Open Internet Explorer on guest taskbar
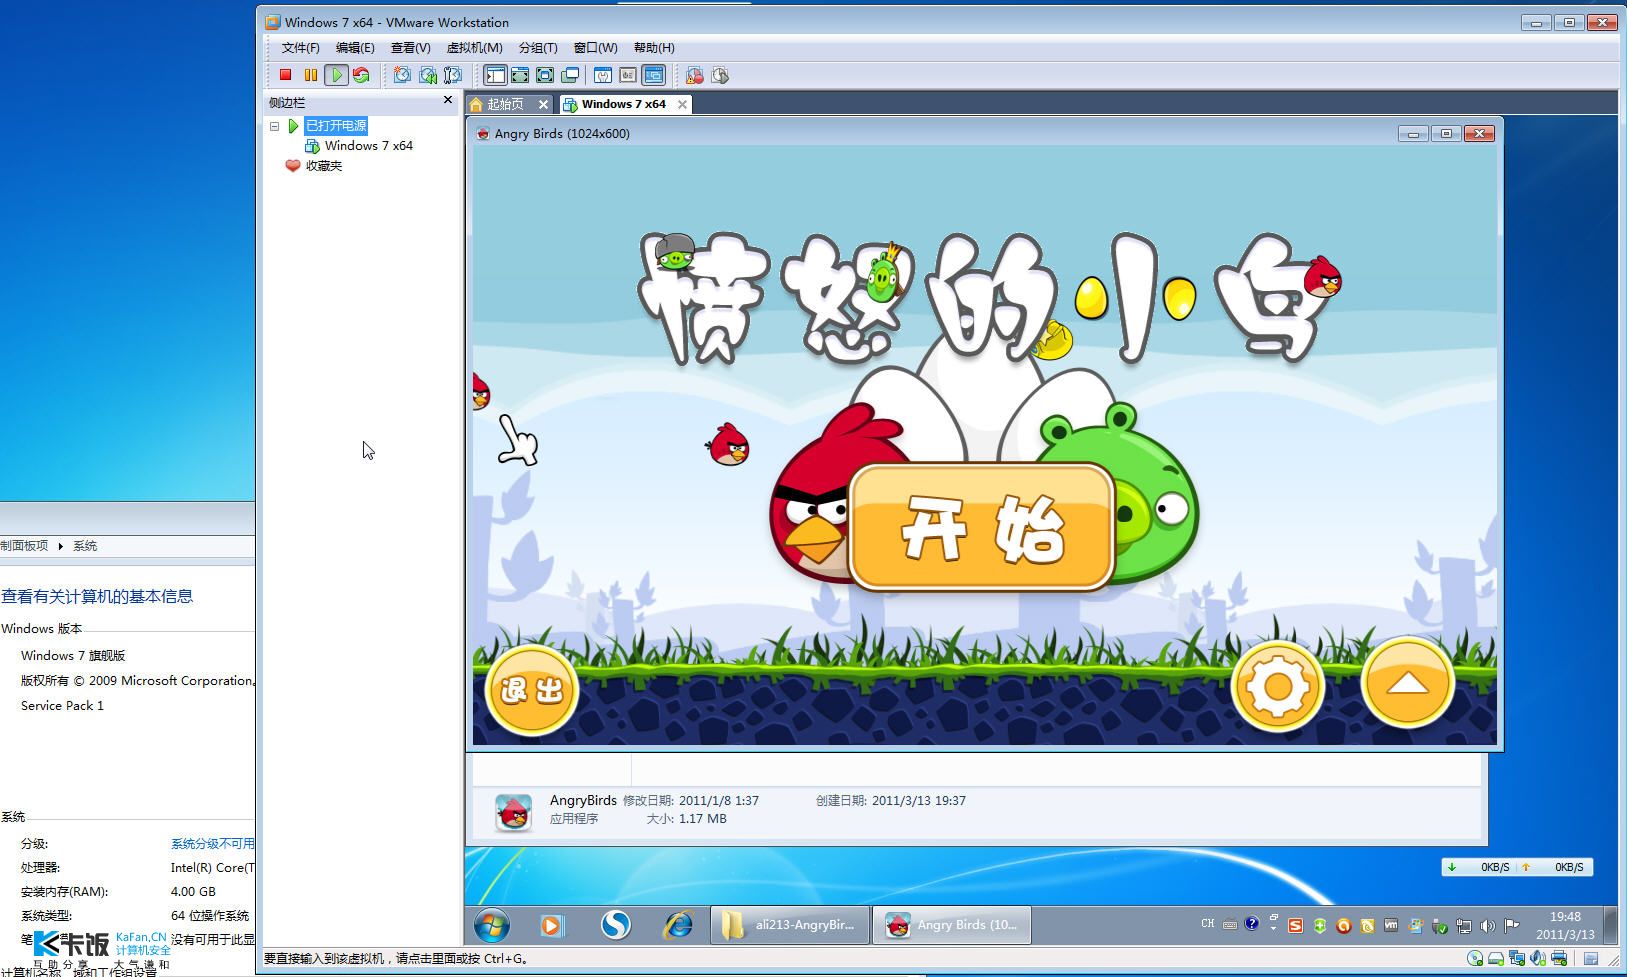Image resolution: width=1627 pixels, height=977 pixels. pyautogui.click(x=678, y=925)
